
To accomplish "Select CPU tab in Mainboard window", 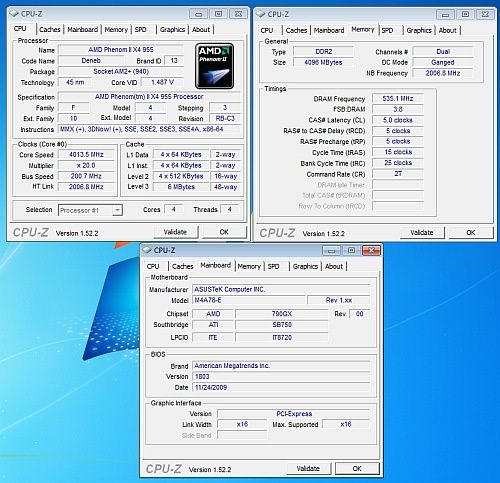I will click(x=153, y=266).
